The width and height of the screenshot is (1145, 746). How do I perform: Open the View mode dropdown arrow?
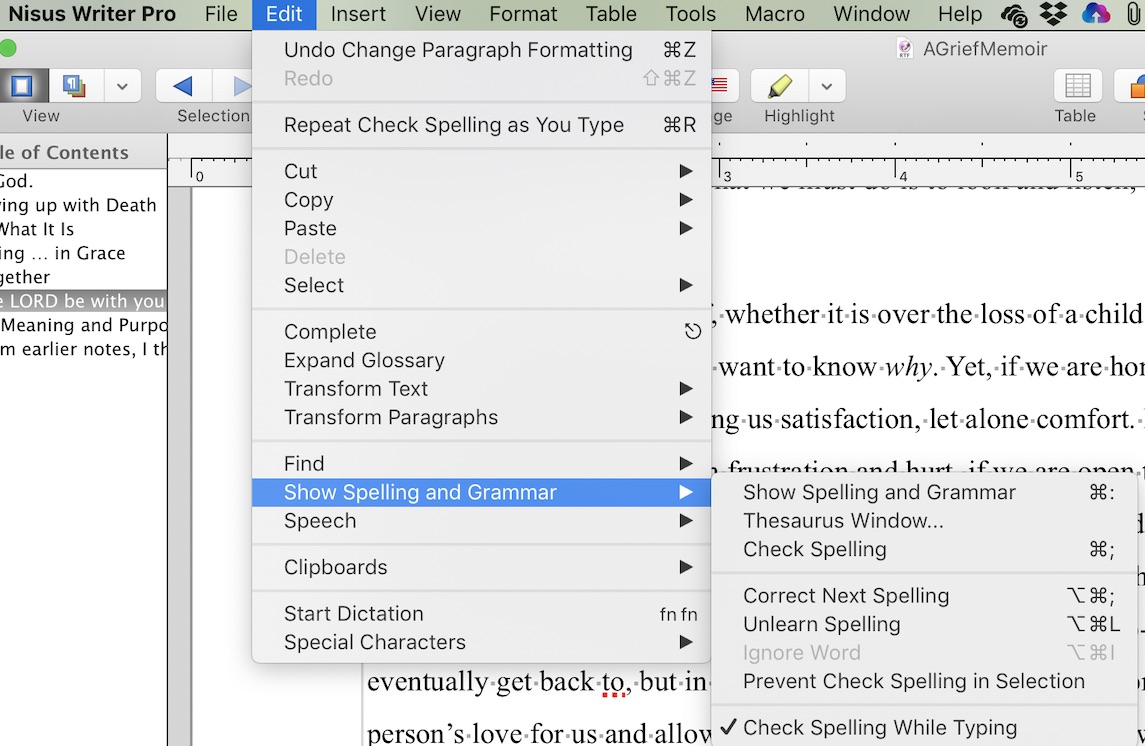pos(122,86)
